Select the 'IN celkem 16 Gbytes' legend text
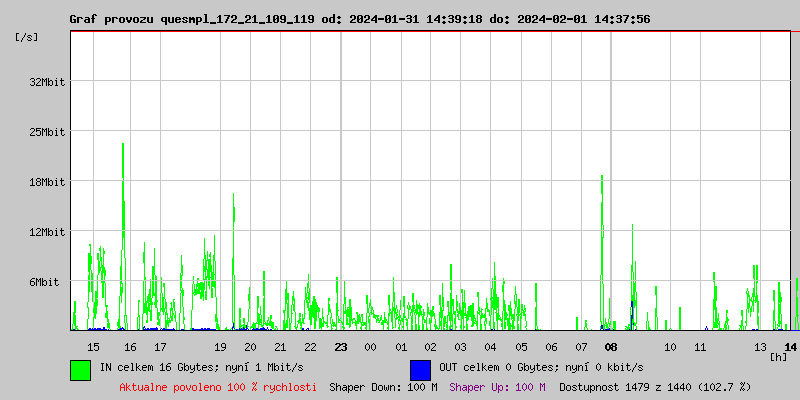This screenshot has width=800, height=400. pos(188,368)
